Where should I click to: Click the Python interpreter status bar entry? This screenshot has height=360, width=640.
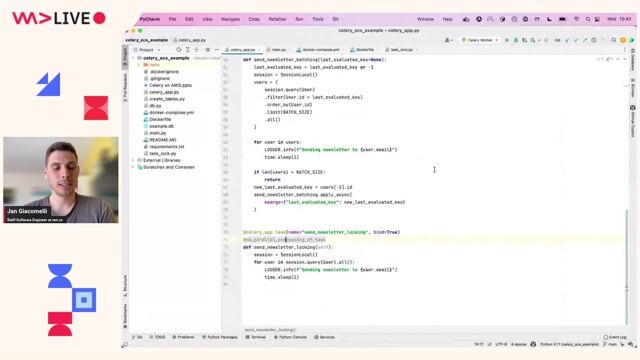coord(569,344)
